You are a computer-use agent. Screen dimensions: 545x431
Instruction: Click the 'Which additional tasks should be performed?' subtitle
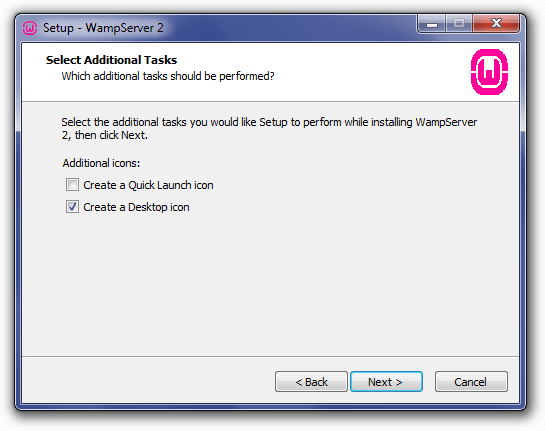point(168,76)
